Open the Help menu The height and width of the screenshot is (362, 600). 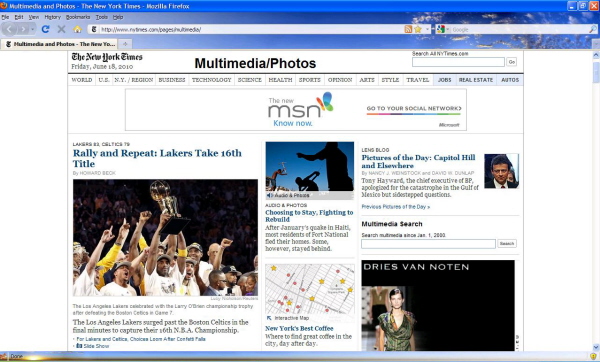(x=118, y=17)
